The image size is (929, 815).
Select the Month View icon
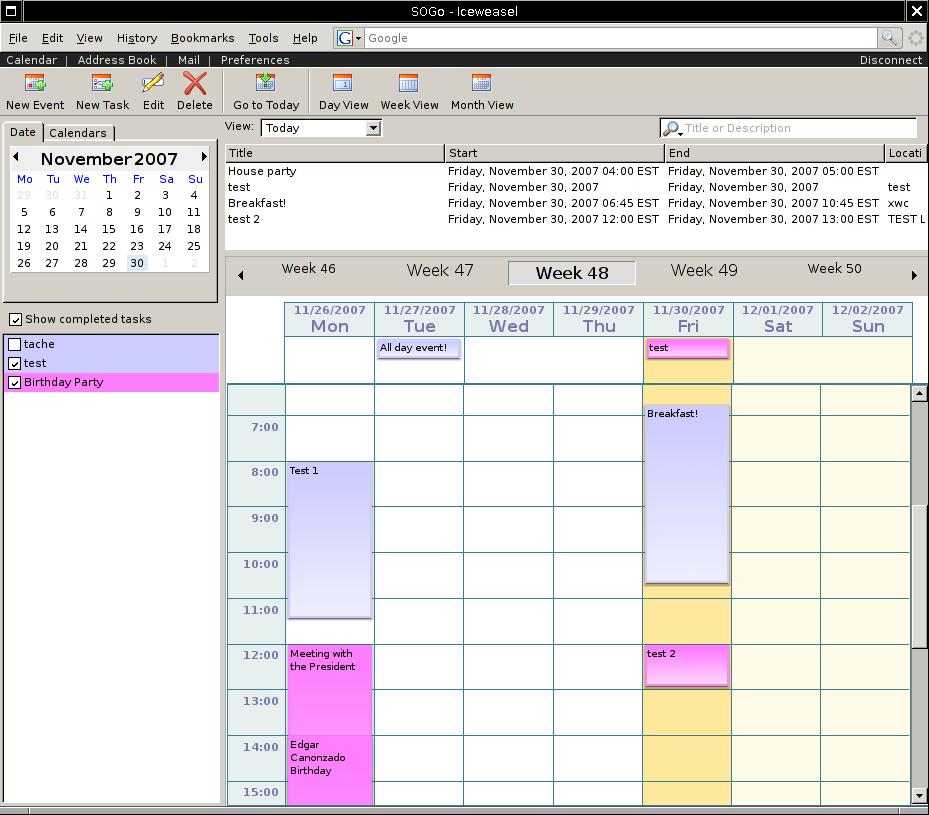pyautogui.click(x=482, y=84)
